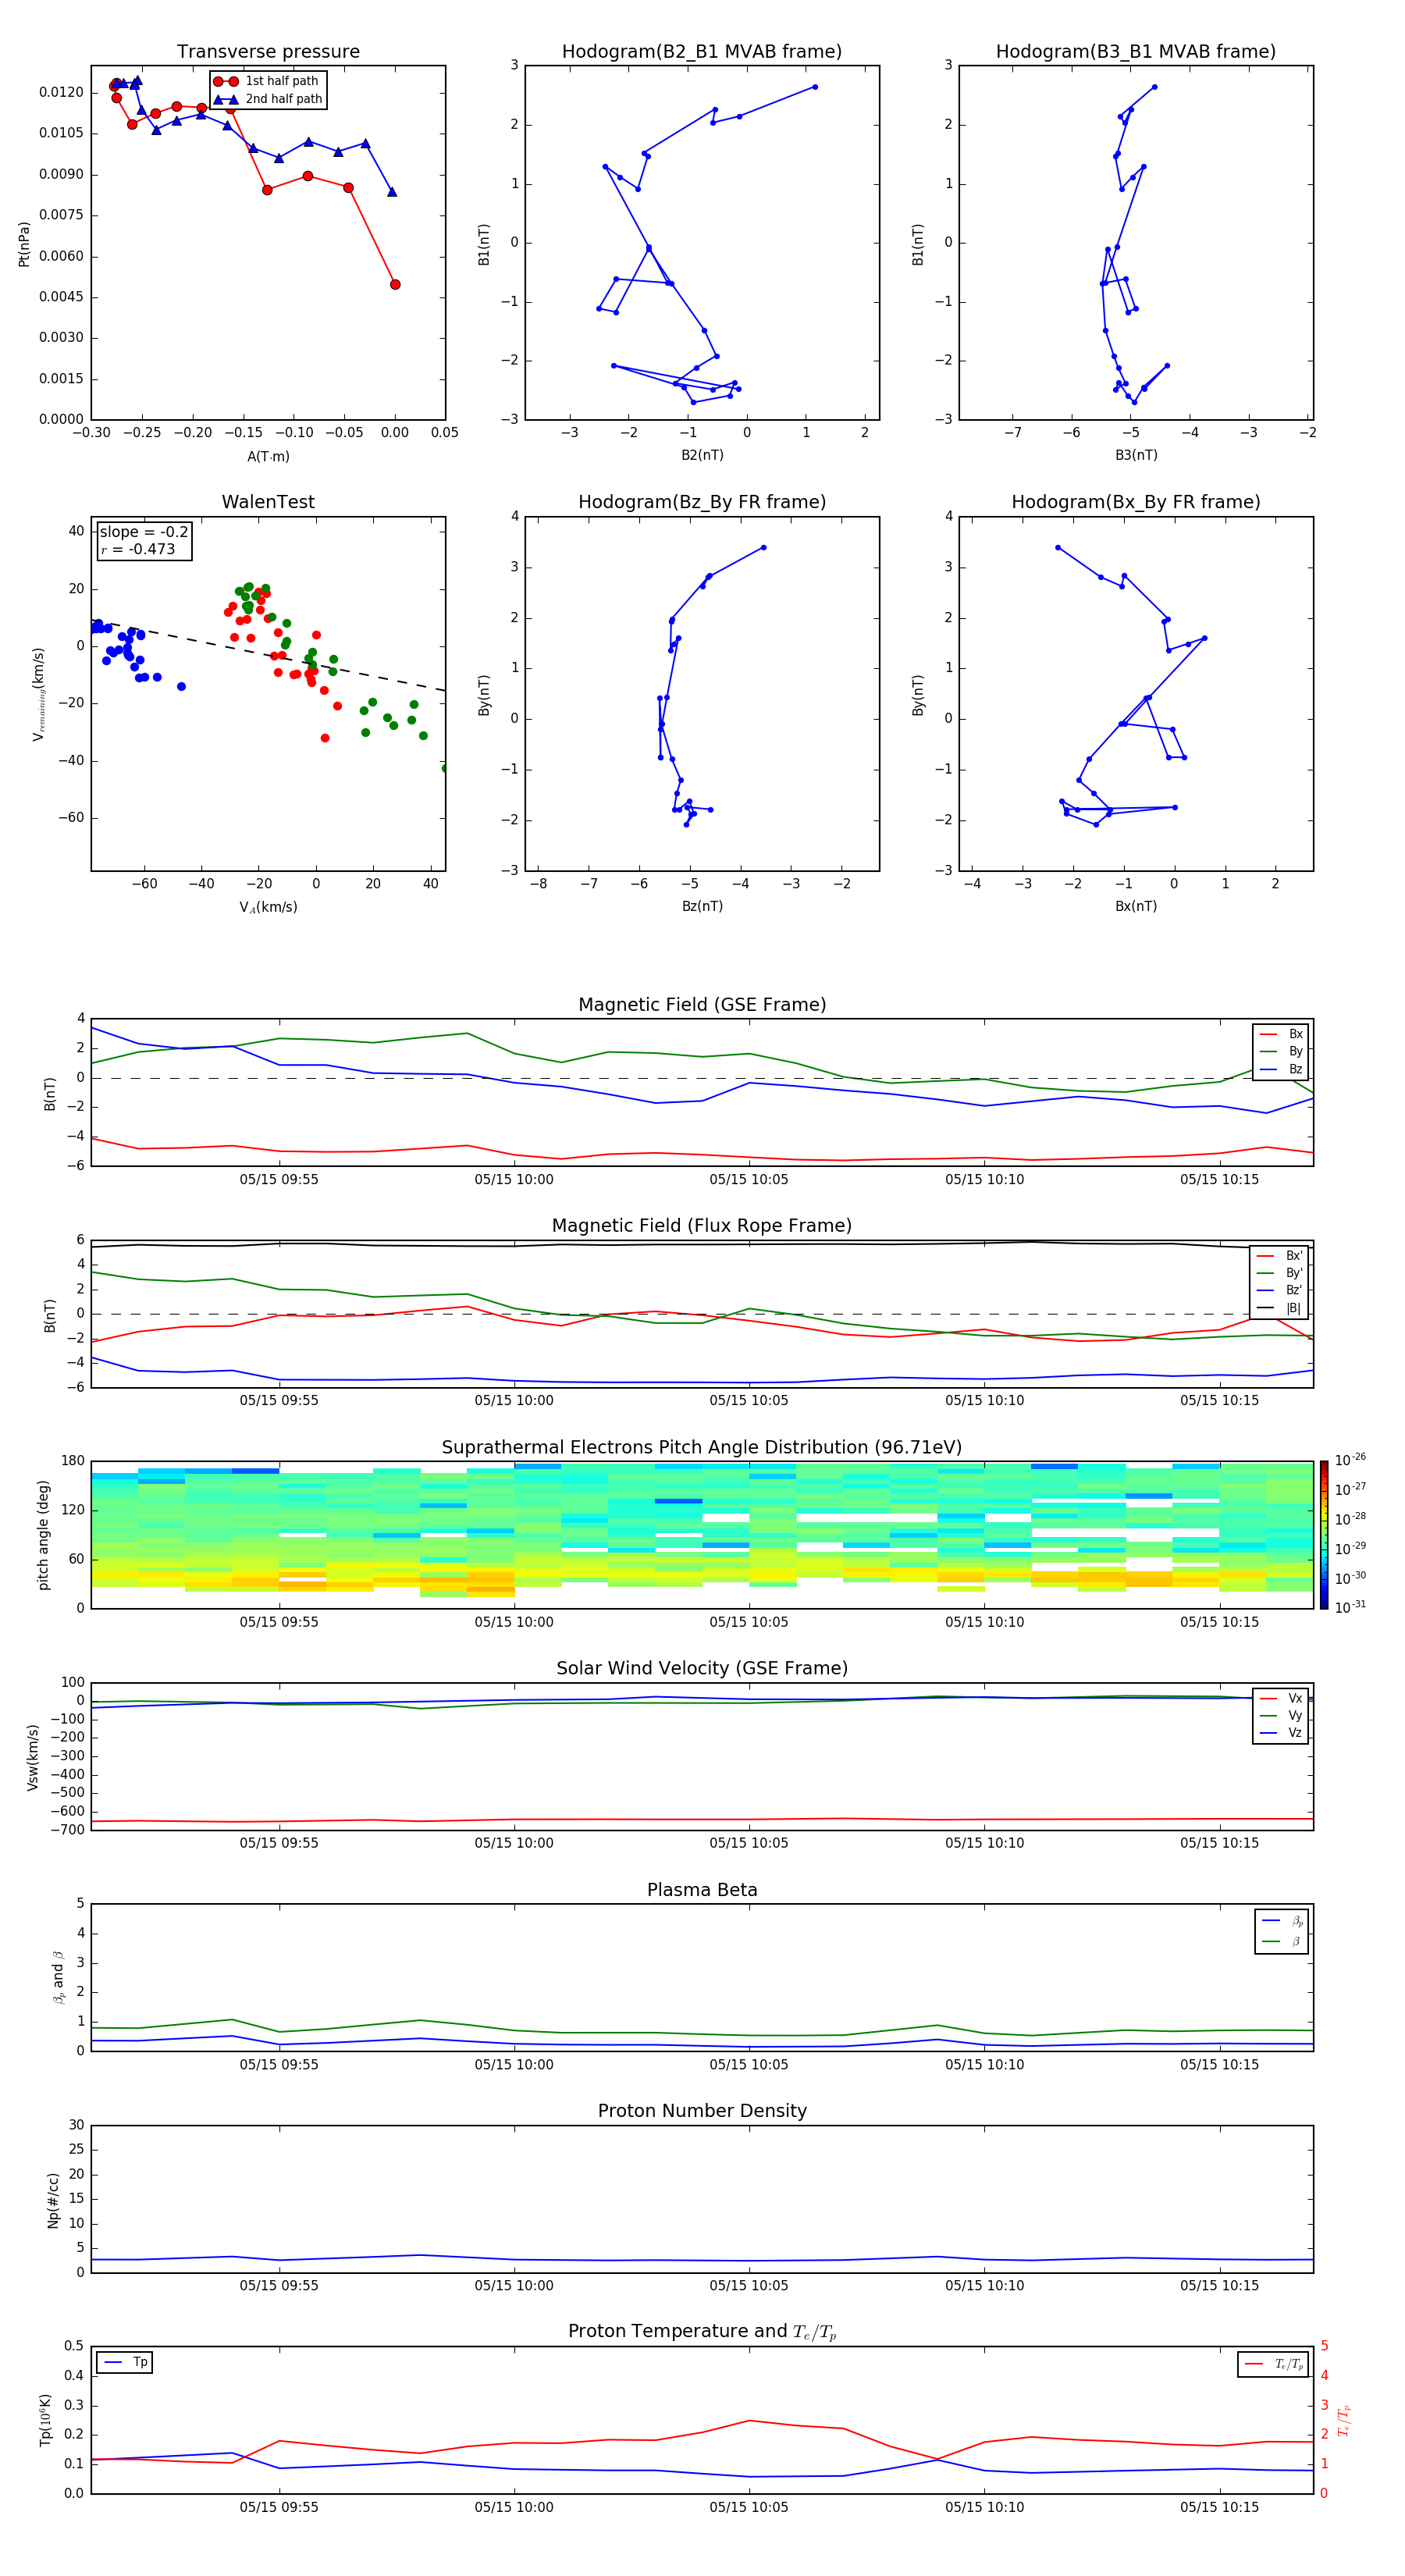Image resolution: width=1405 pixels, height=2576 pixels.
Task: Click the 'Hodogram(Bz_By FR frame)' title
Action: [x=702, y=502]
